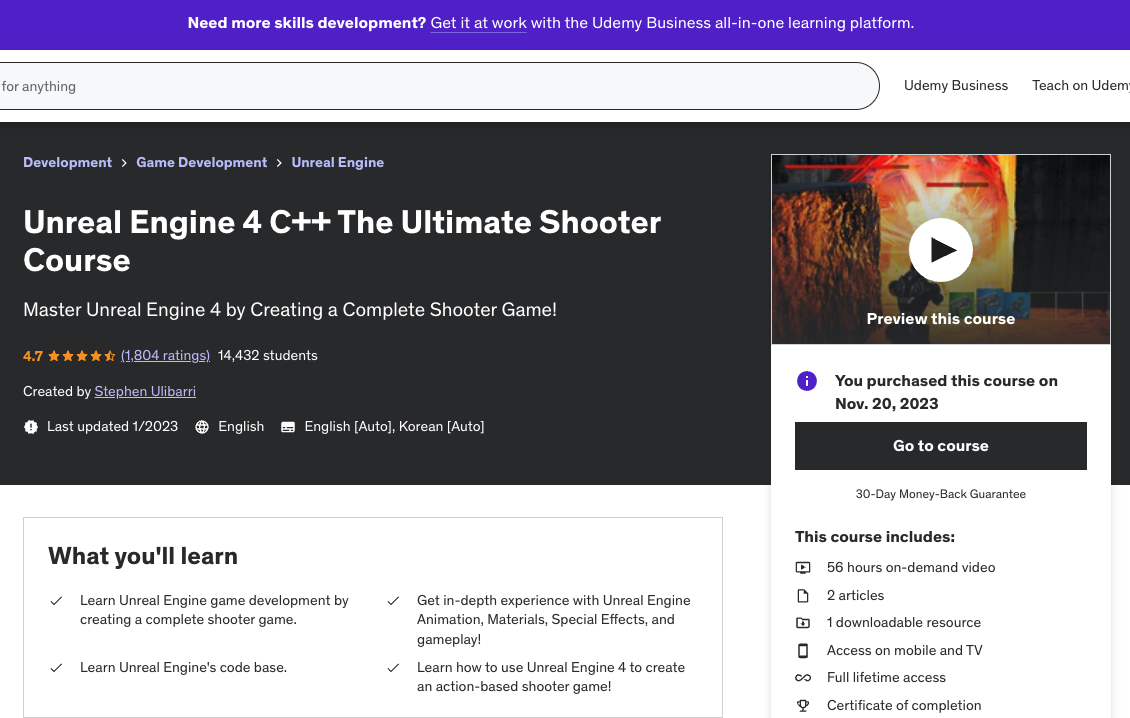The height and width of the screenshot is (718, 1130).
Task: Click the document icon beside 2 articles
Action: (803, 595)
